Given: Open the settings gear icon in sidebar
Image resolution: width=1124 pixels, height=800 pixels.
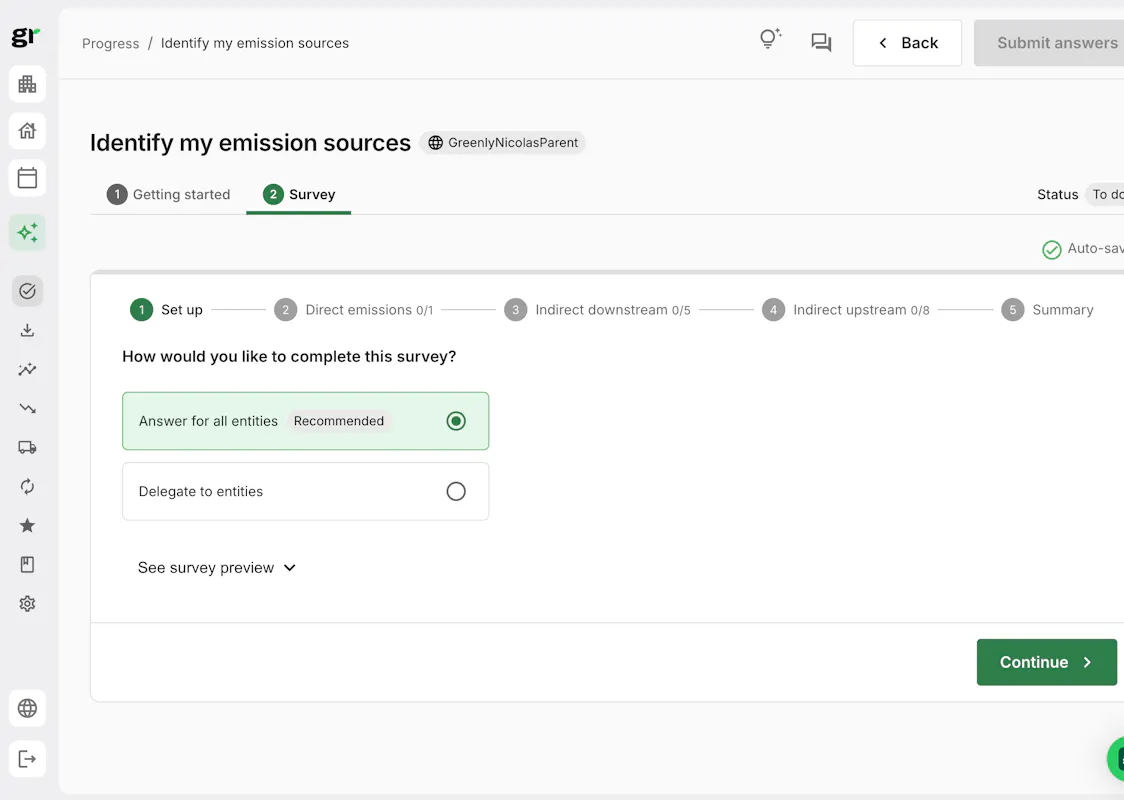Looking at the screenshot, I should (x=27, y=604).
